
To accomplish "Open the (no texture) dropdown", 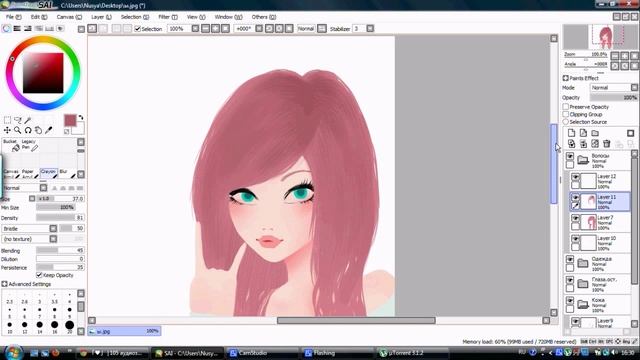I will [x=29, y=239].
